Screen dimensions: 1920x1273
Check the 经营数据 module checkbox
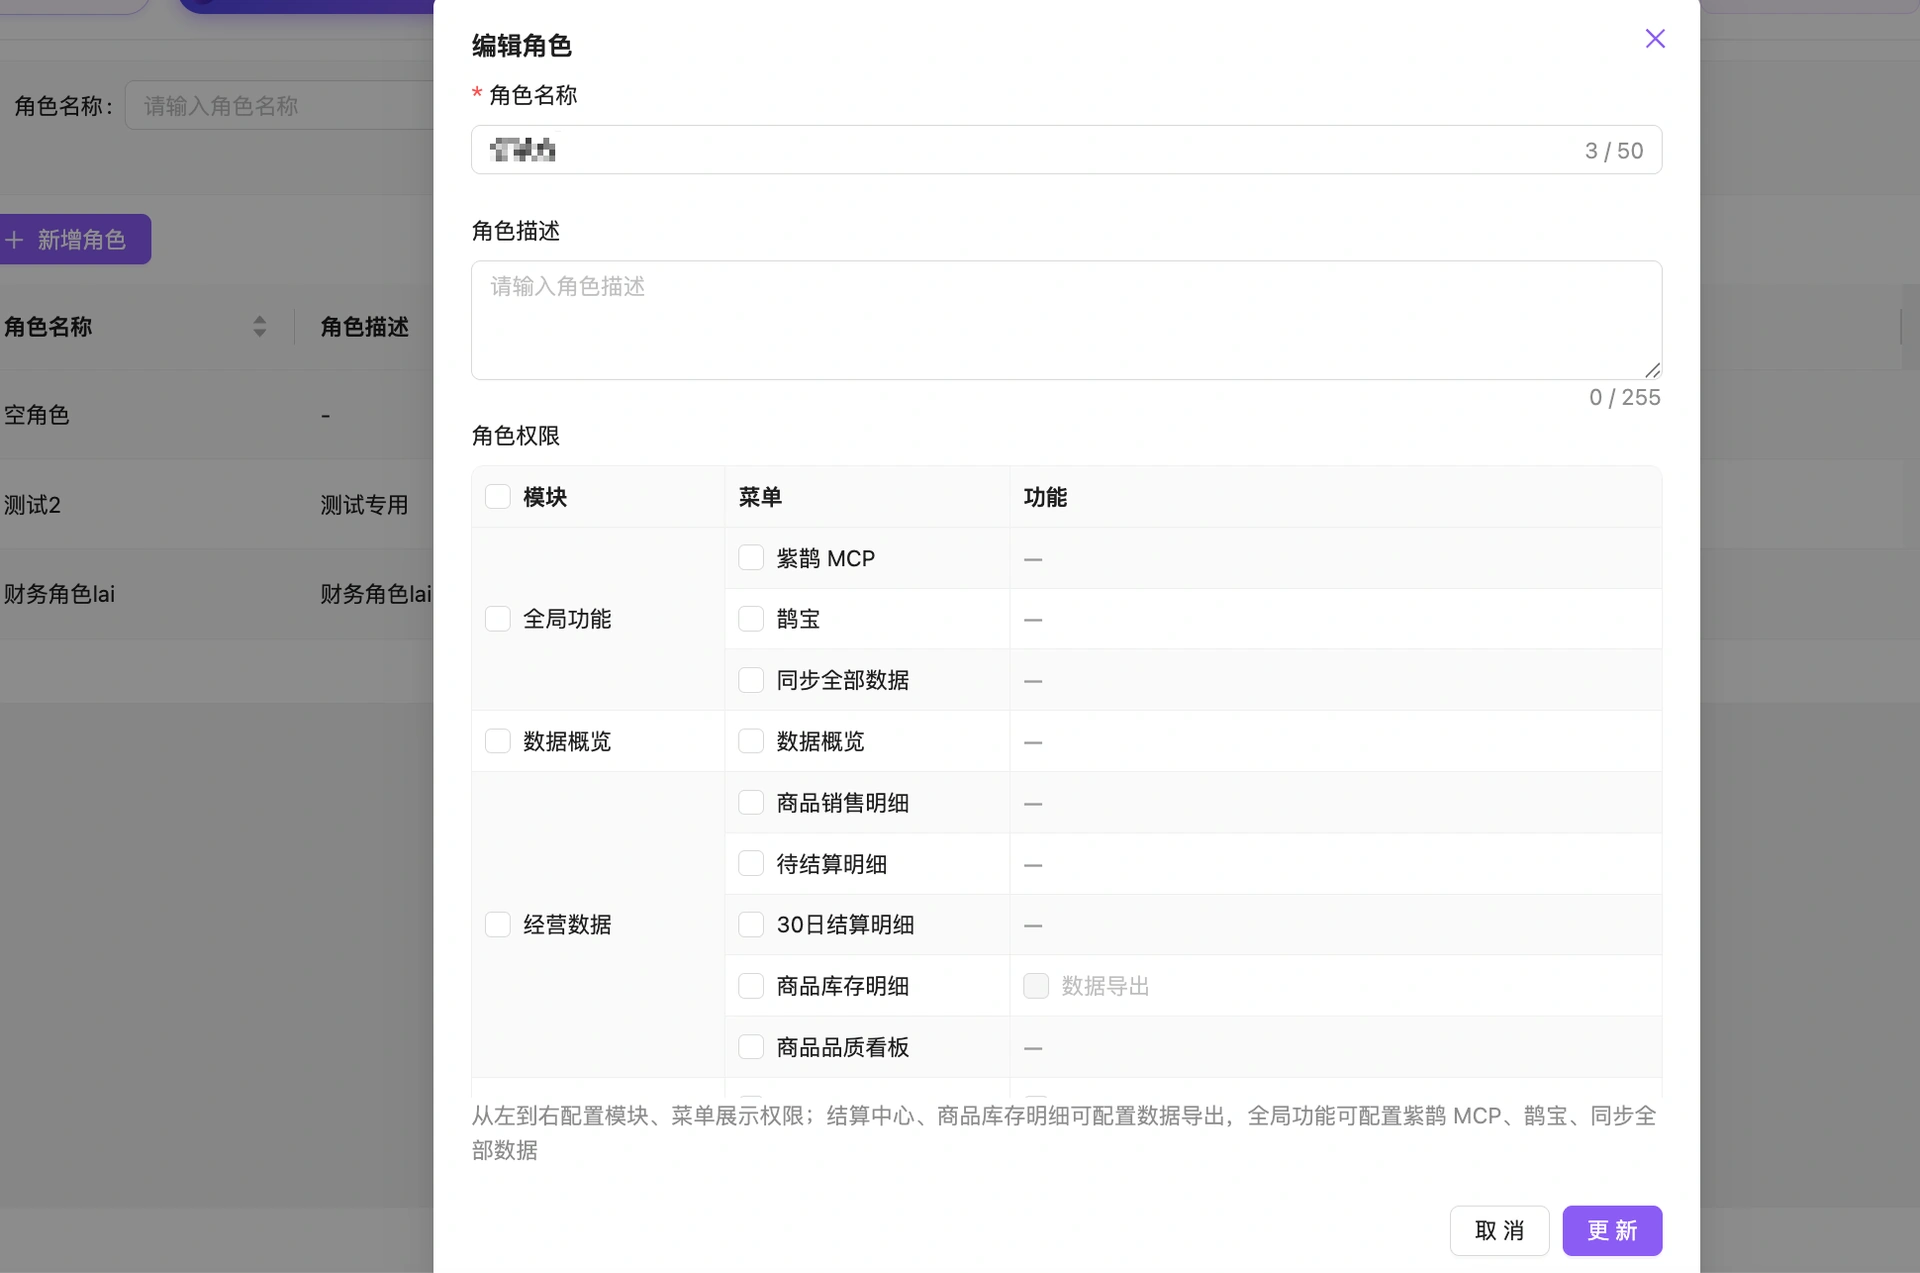pyautogui.click(x=498, y=925)
